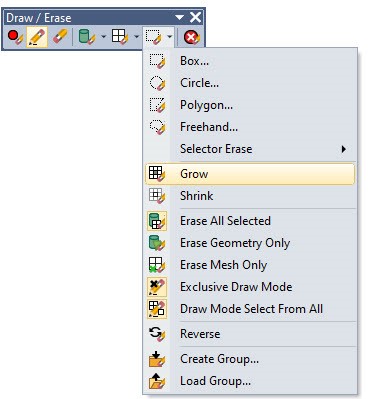Select the pencil Draw Mode tool

(x=37, y=37)
